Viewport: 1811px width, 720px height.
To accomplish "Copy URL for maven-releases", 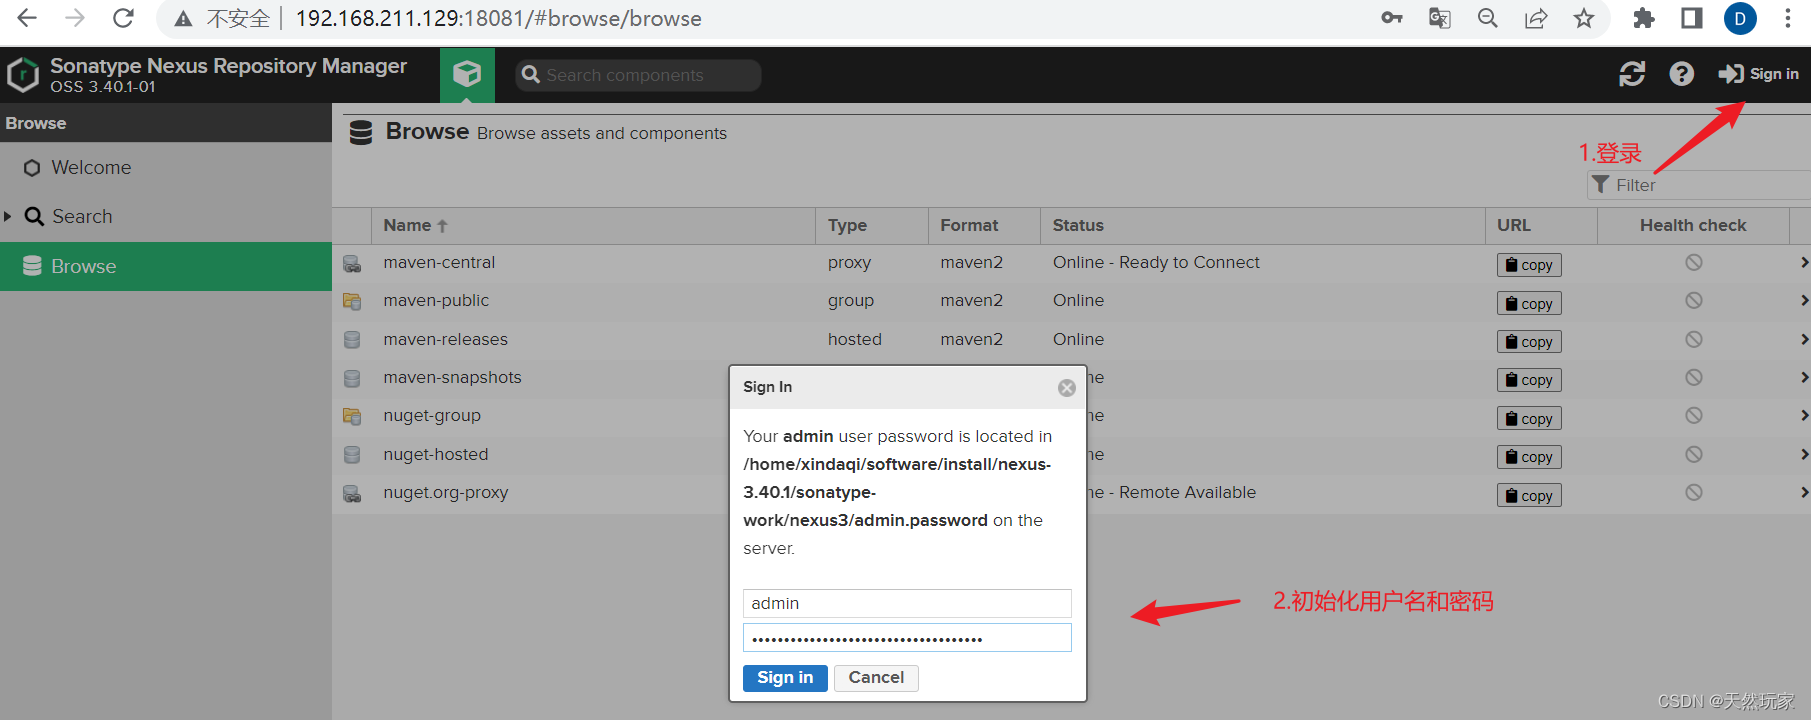I will 1529,342.
